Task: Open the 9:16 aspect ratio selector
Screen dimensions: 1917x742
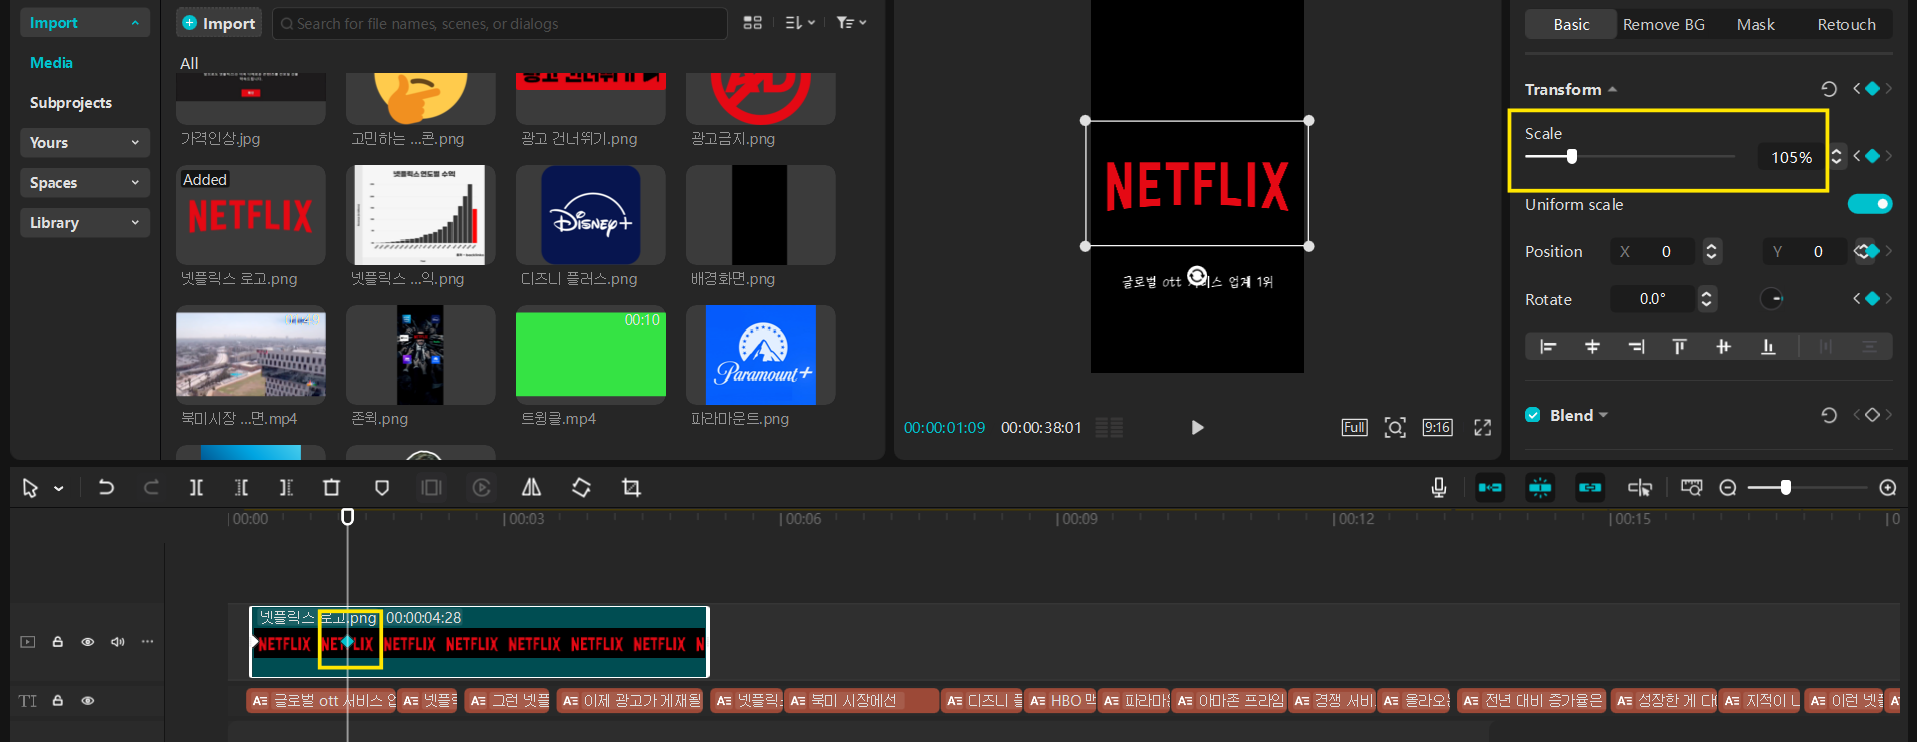Action: (x=1437, y=428)
